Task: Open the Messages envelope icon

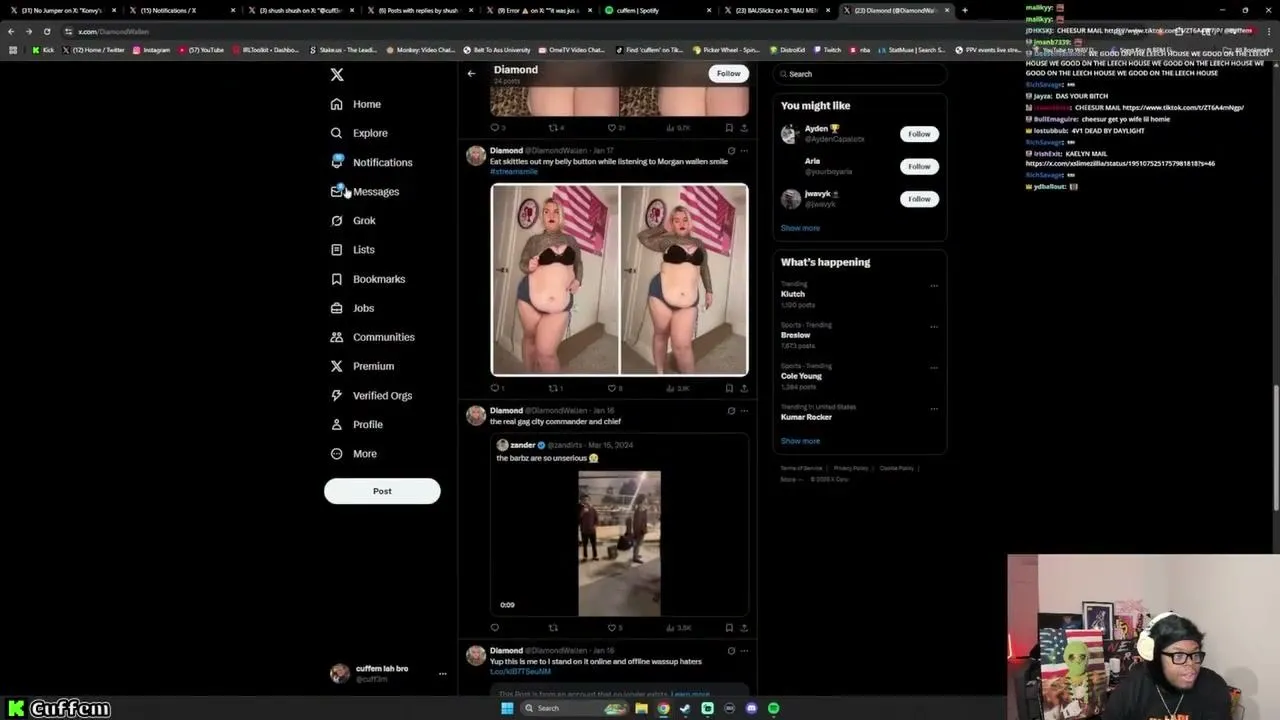Action: point(337,191)
